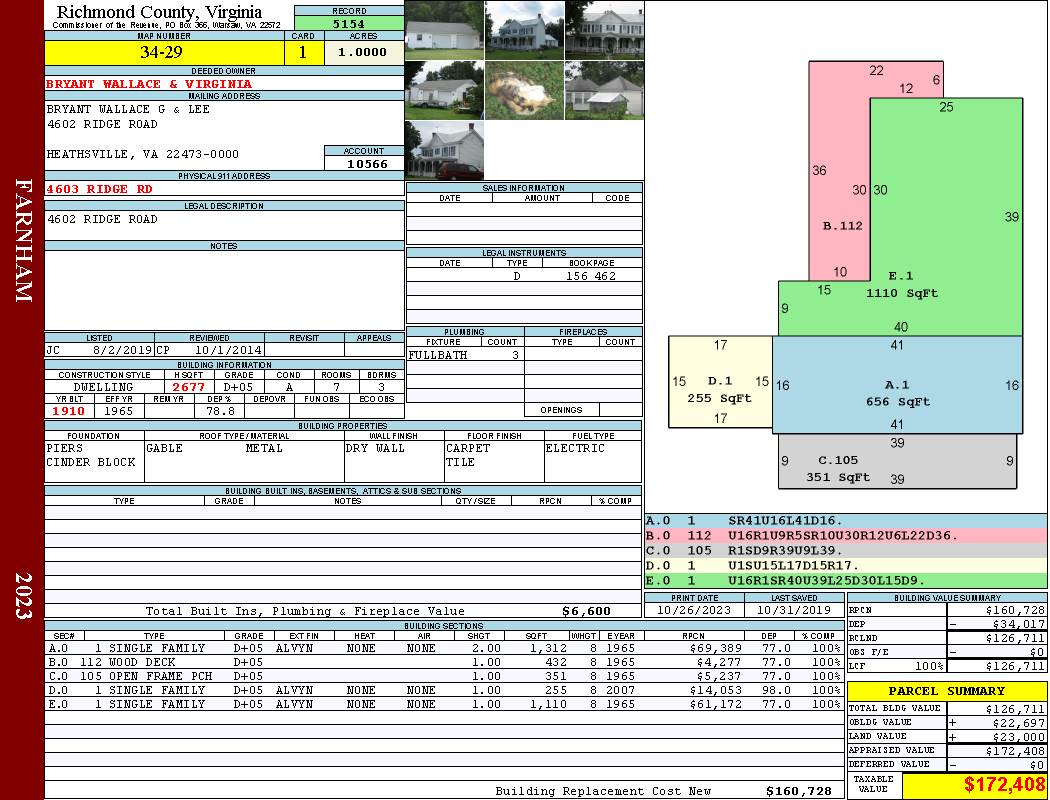Click the card number 1
1050x800 pixels.
click(x=303, y=52)
